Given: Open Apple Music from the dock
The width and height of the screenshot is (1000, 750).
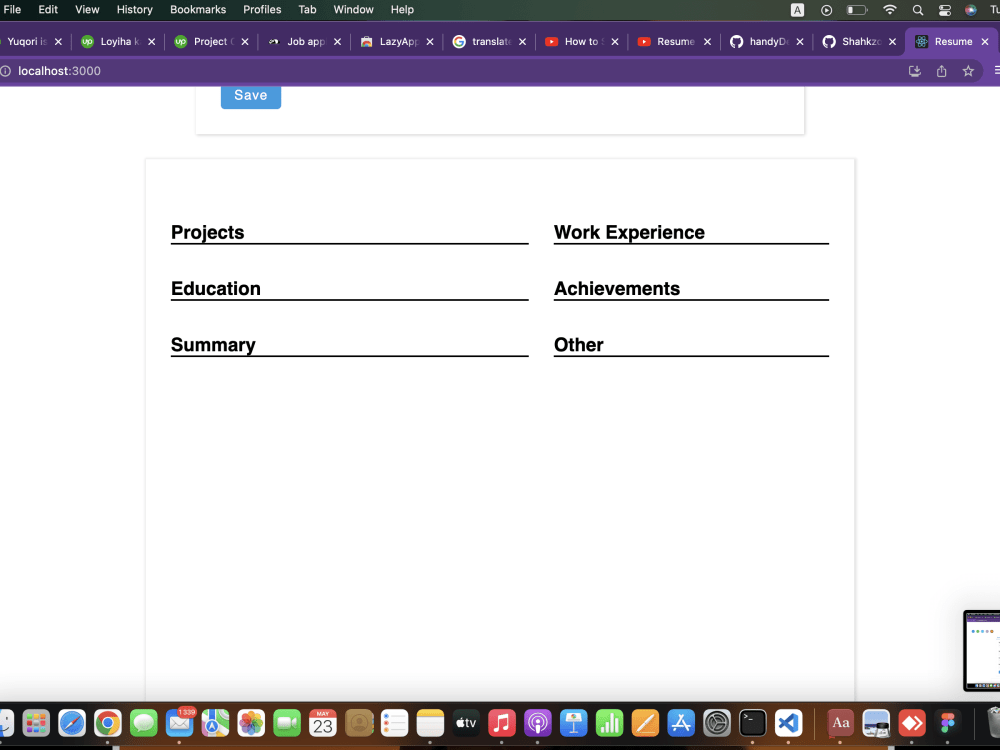Looking at the screenshot, I should pyautogui.click(x=502, y=722).
